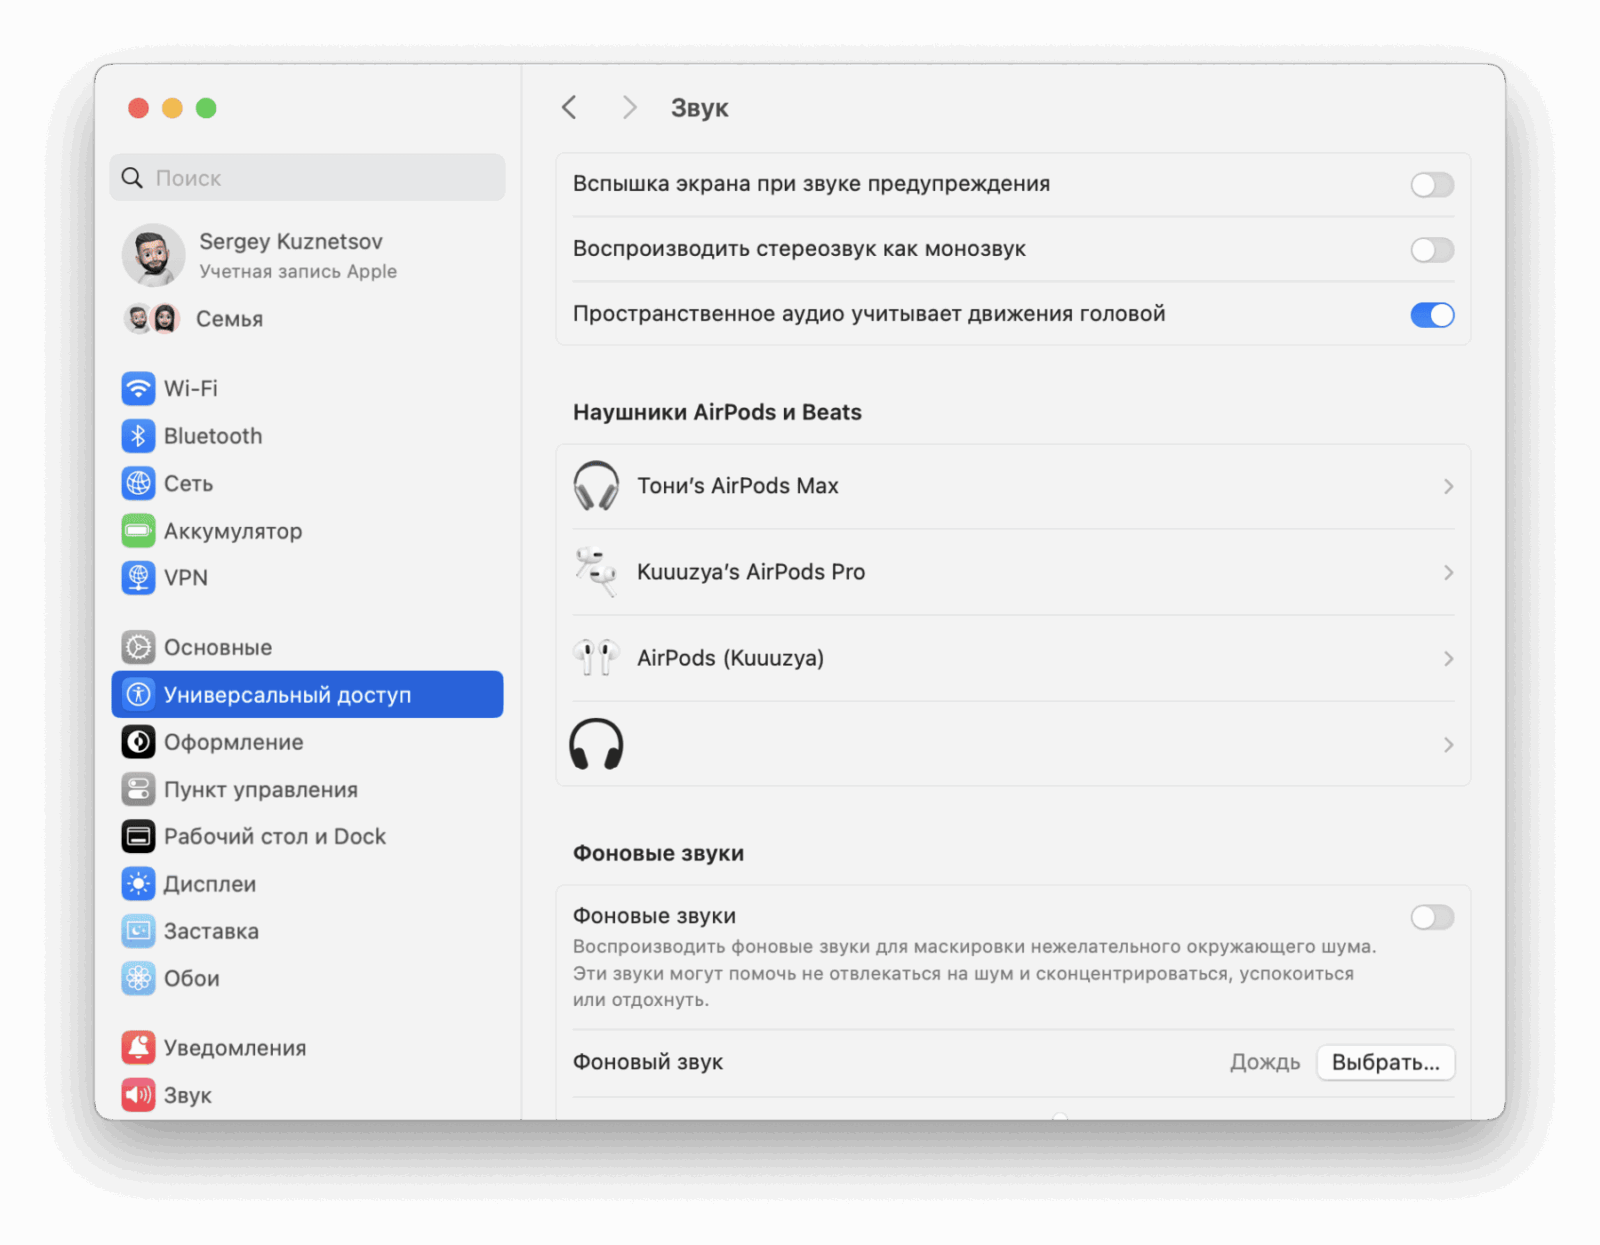Viewport: 1600px width, 1245px height.
Task: Click the magnifying glass search icon
Action: click(132, 178)
